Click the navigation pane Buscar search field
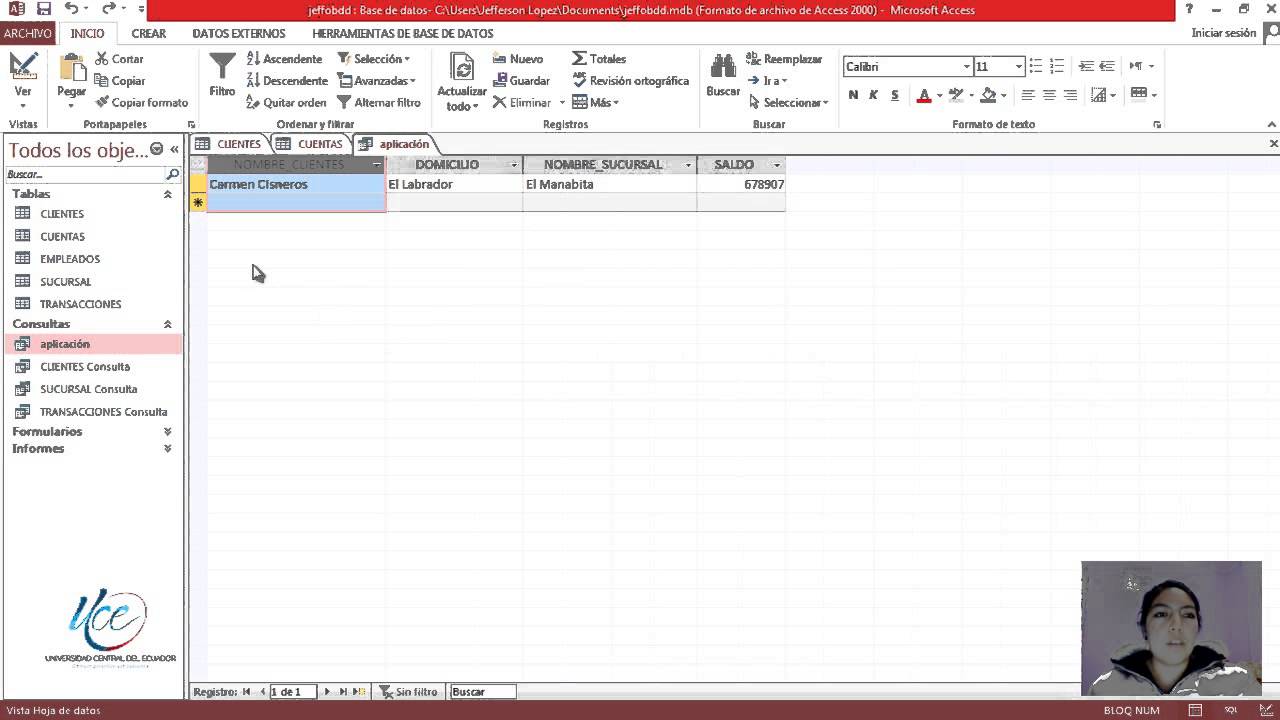Image resolution: width=1280 pixels, height=720 pixels. (x=86, y=174)
